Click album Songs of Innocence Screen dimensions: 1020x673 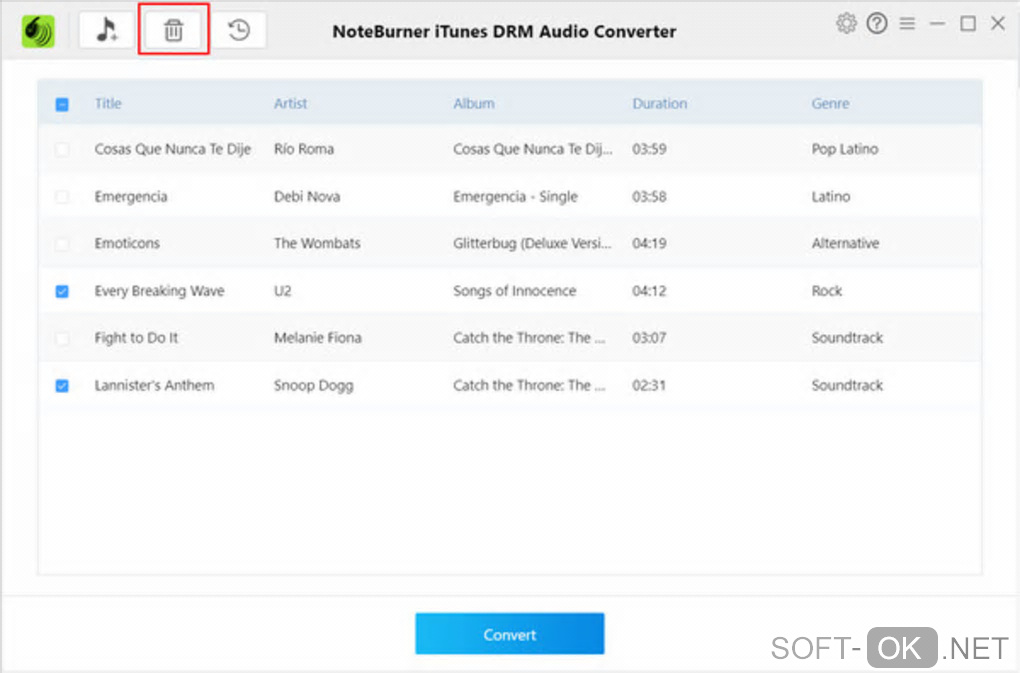point(515,291)
